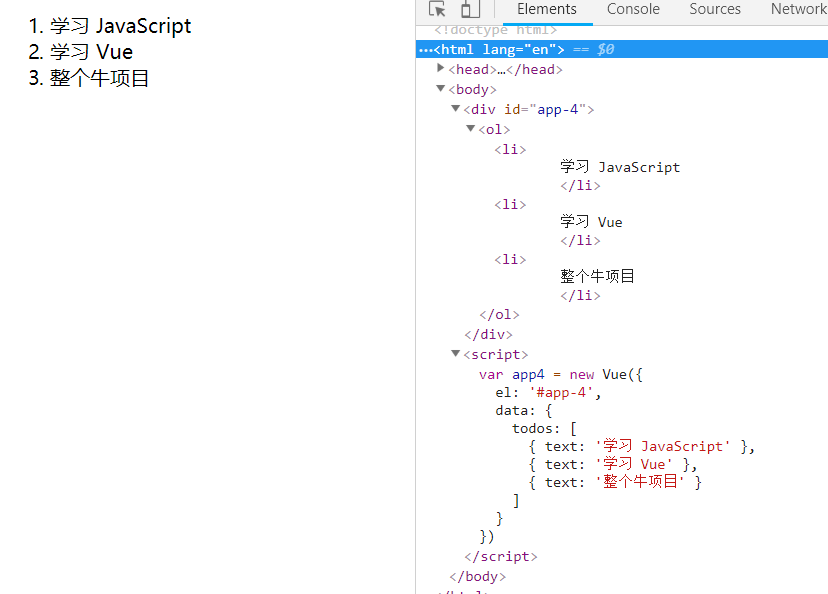Select the first li opening tag in DOM tree

(510, 149)
